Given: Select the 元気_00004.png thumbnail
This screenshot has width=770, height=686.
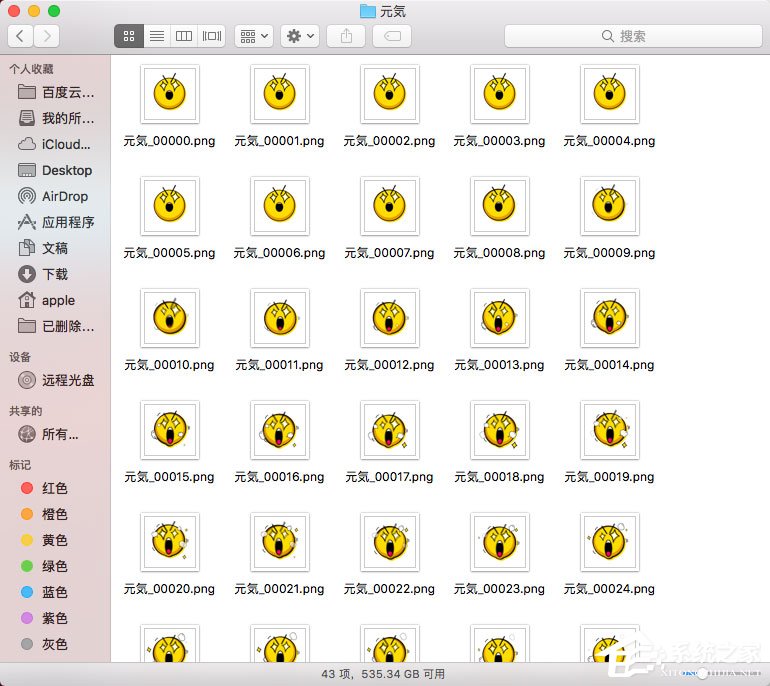Looking at the screenshot, I should click(x=610, y=94).
